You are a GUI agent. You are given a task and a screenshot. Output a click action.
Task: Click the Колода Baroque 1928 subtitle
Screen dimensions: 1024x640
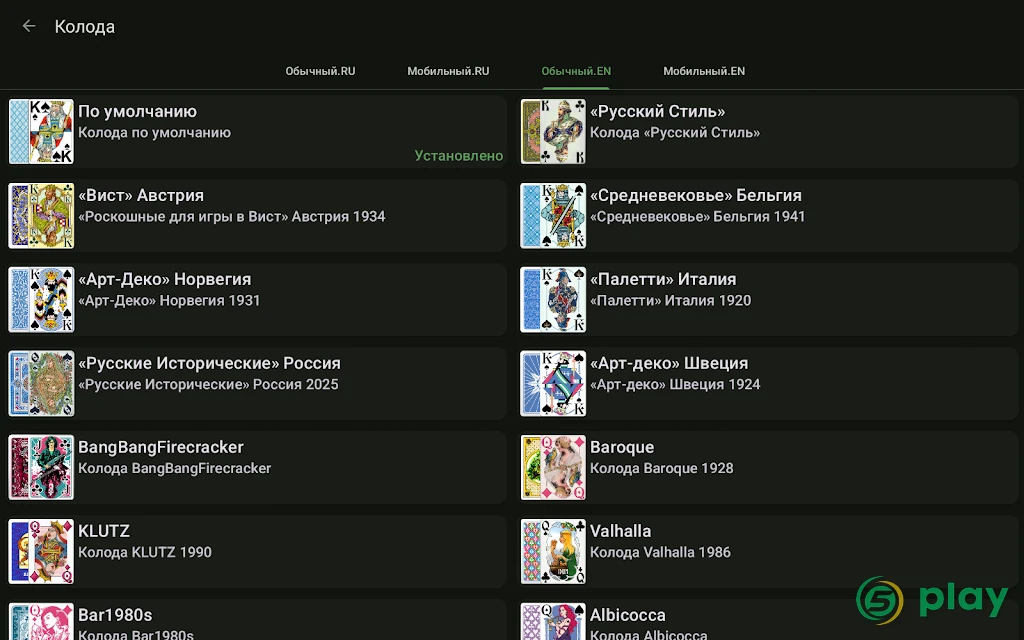coord(662,468)
